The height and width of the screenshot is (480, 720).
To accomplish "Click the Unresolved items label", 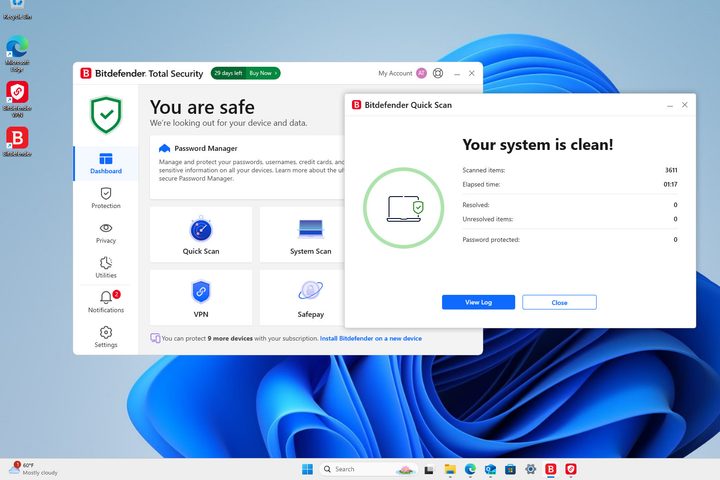I will click(488, 219).
